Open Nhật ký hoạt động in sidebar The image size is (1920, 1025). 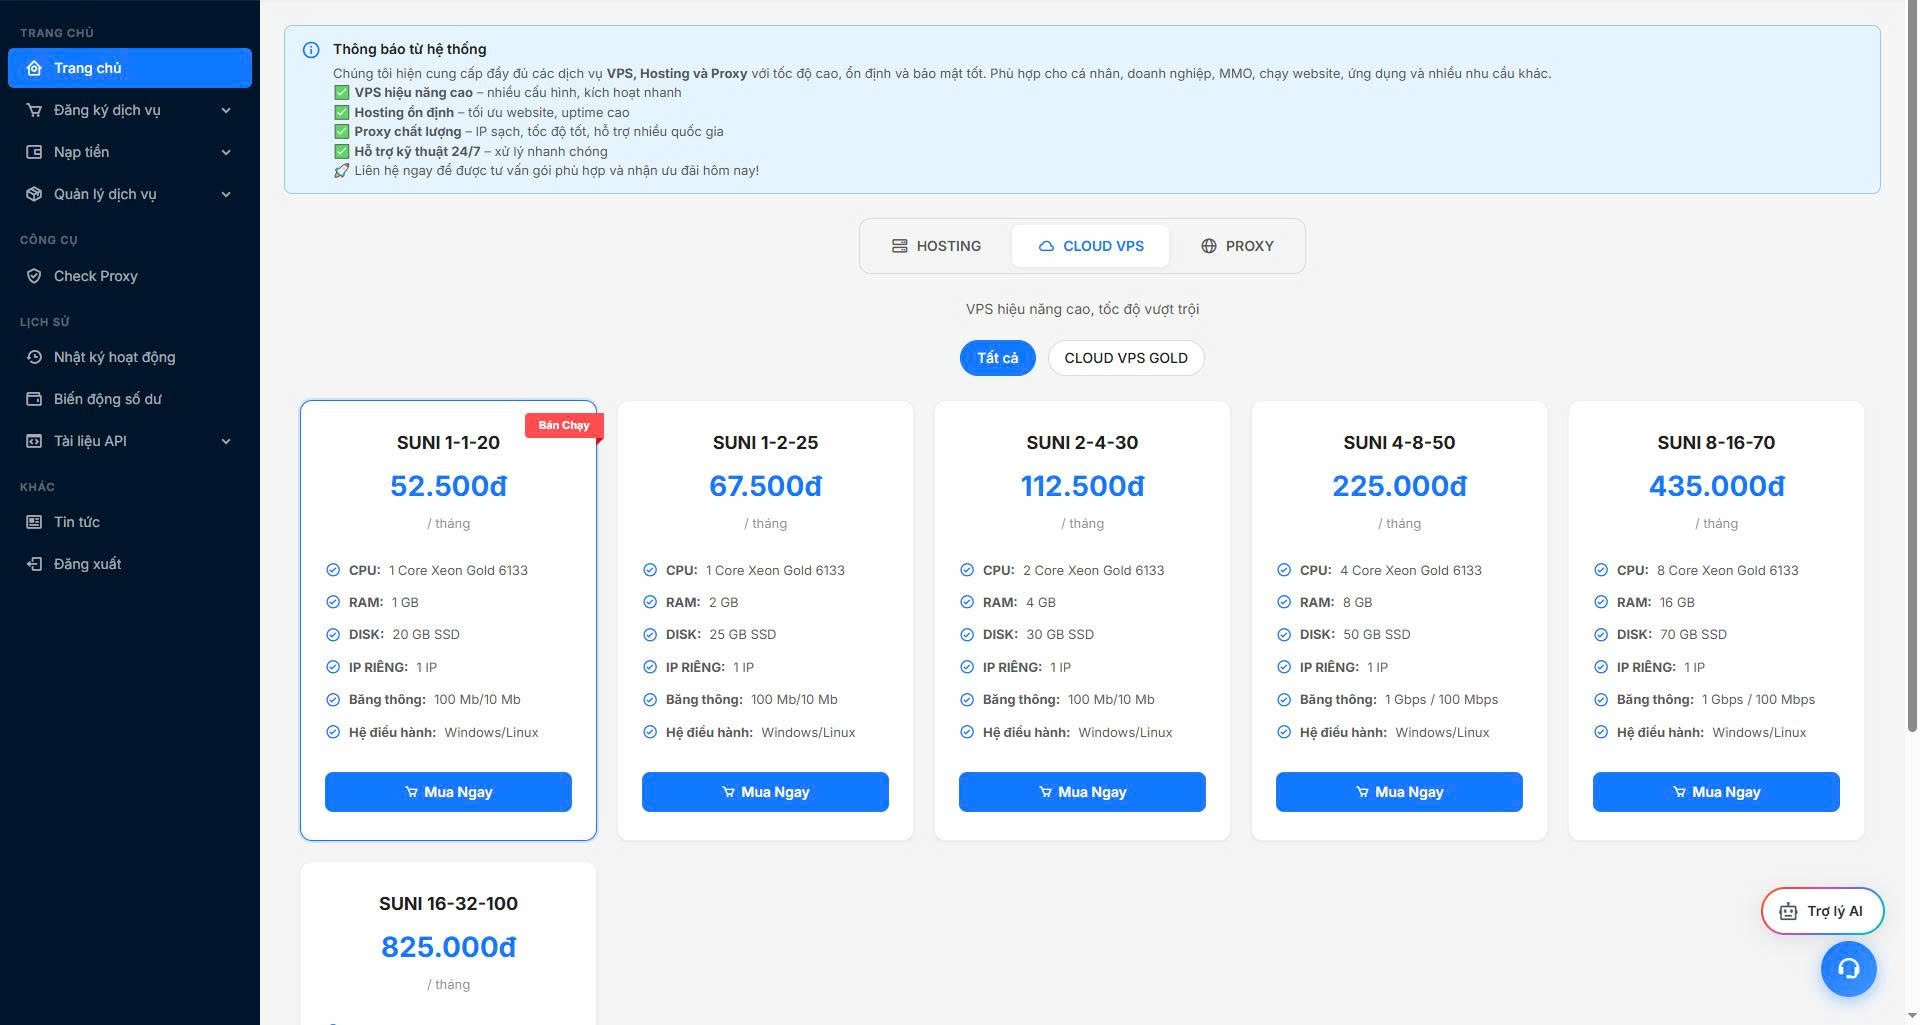coord(130,357)
